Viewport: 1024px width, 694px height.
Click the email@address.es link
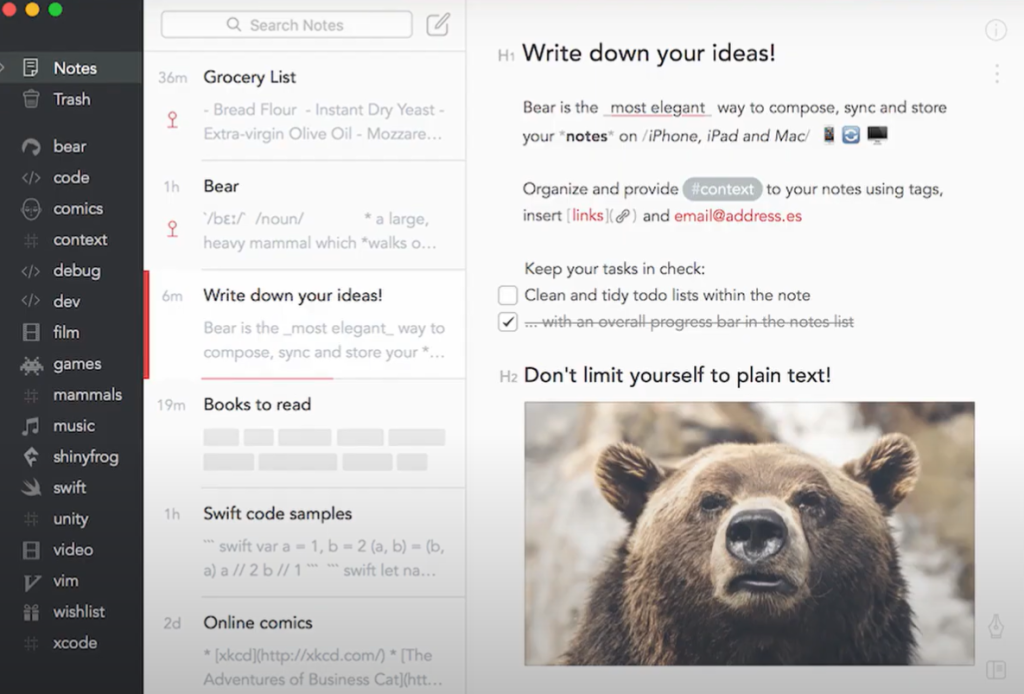(737, 216)
